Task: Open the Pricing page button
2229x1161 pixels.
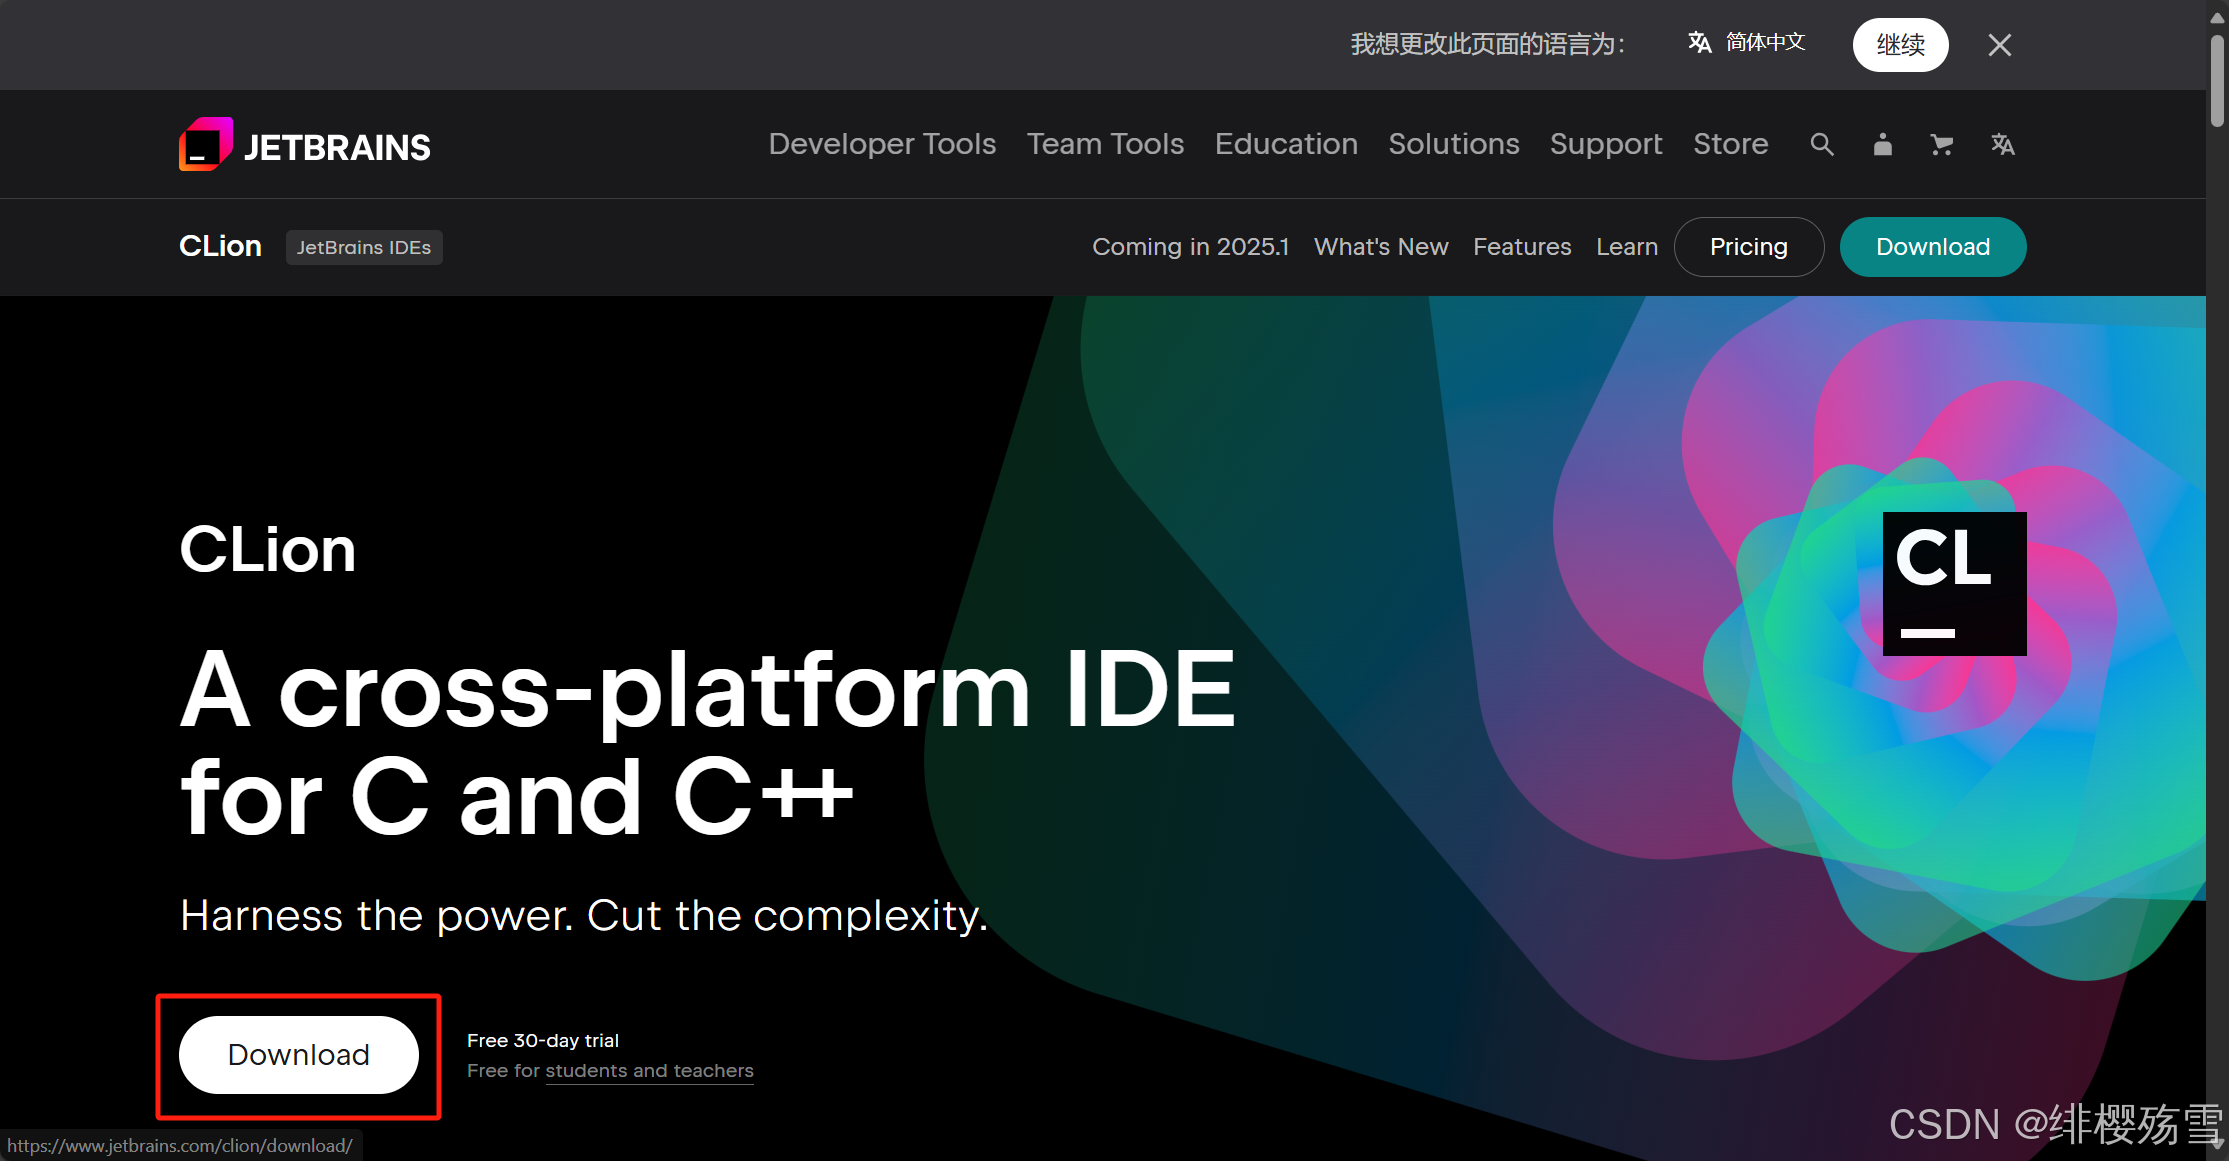Action: tap(1748, 247)
